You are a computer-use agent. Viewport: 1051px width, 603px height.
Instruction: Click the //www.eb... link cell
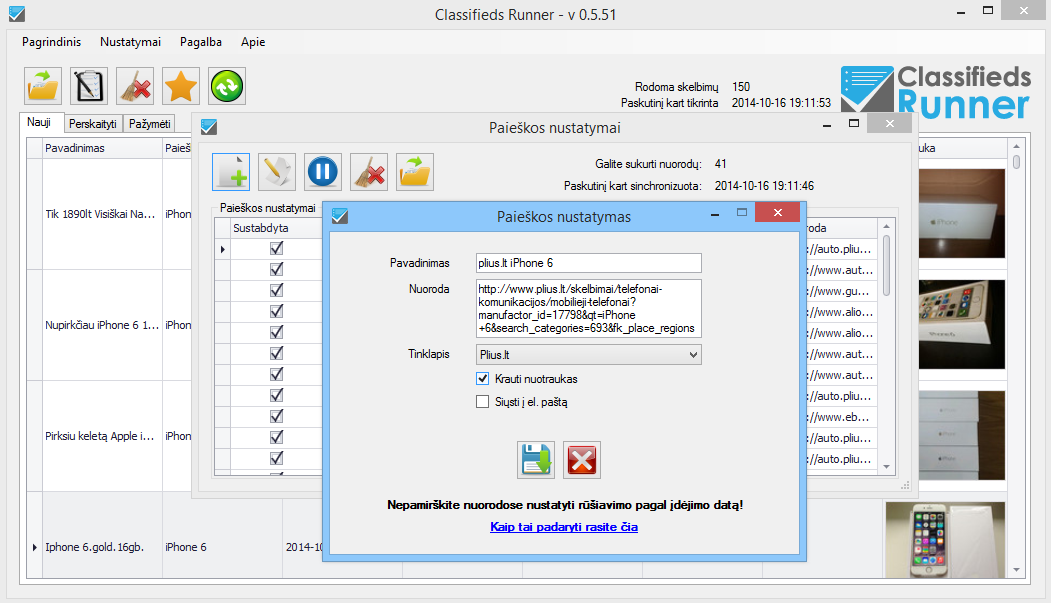point(841,417)
